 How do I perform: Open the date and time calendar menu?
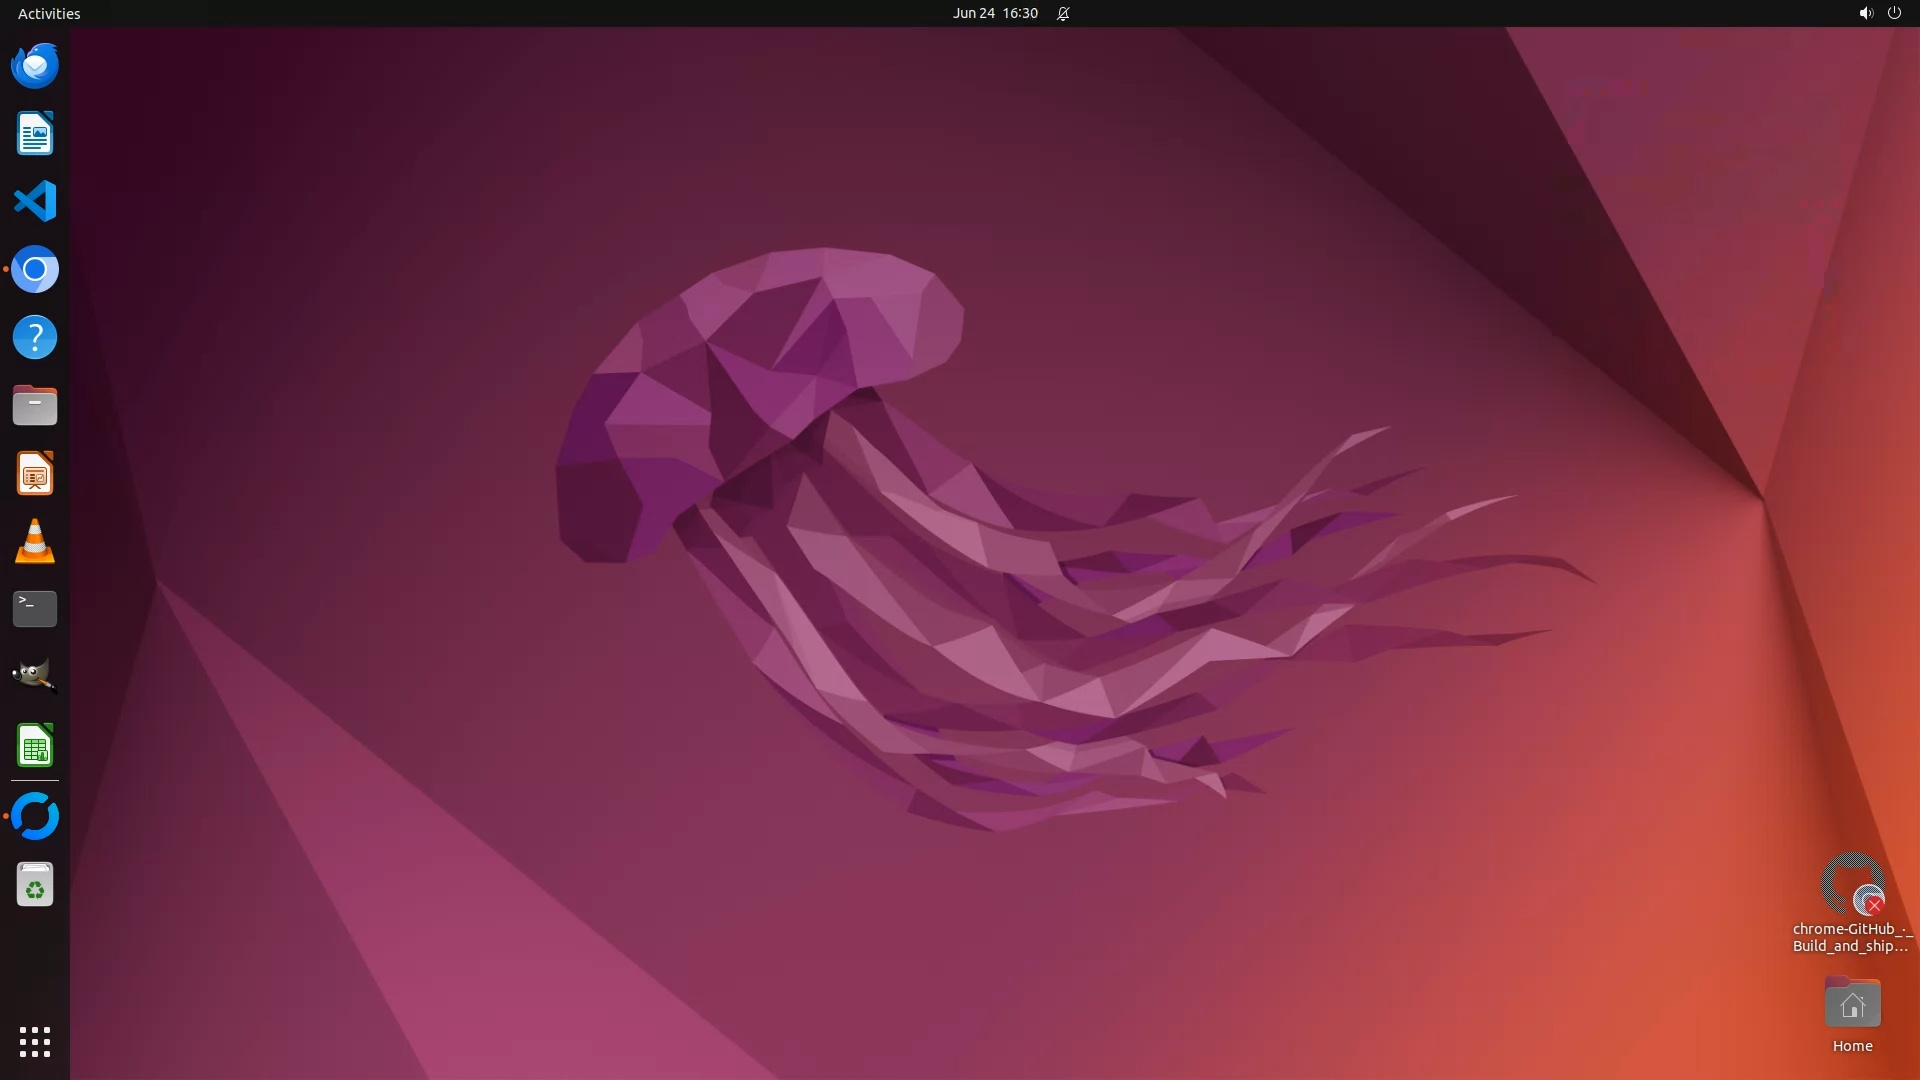pyautogui.click(x=994, y=13)
